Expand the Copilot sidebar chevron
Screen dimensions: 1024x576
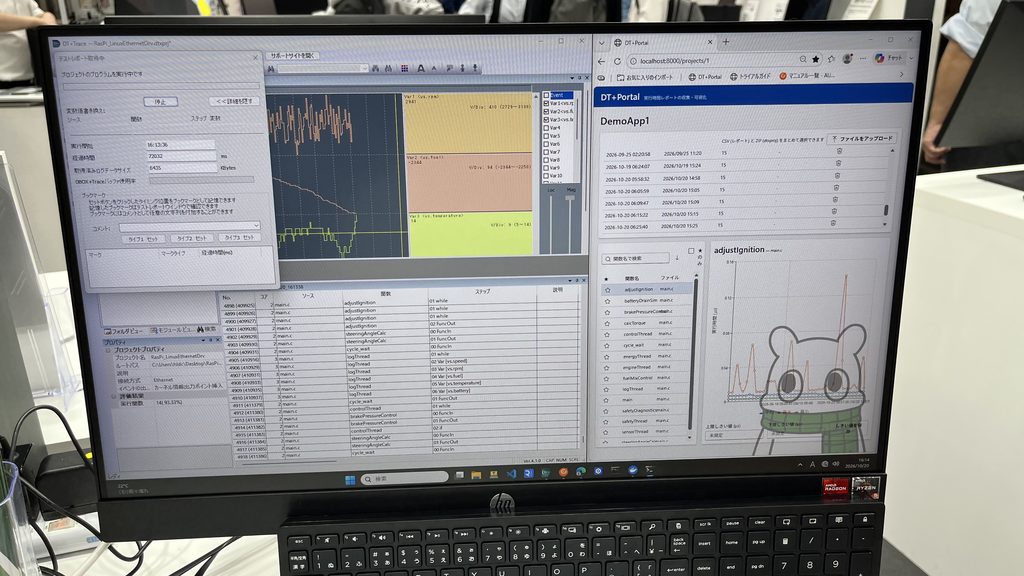pyautogui.click(x=911, y=57)
